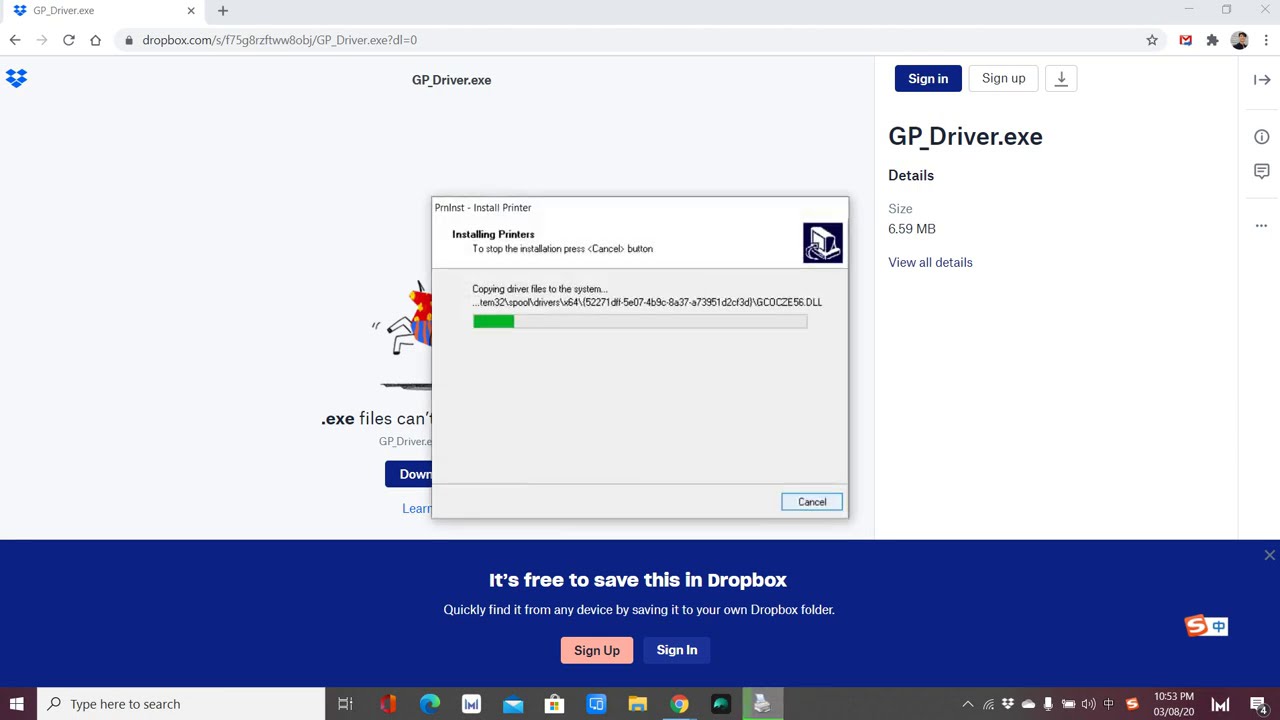Open Microsoft Store from the taskbar
Viewport: 1280px width, 720px height.
pos(554,704)
